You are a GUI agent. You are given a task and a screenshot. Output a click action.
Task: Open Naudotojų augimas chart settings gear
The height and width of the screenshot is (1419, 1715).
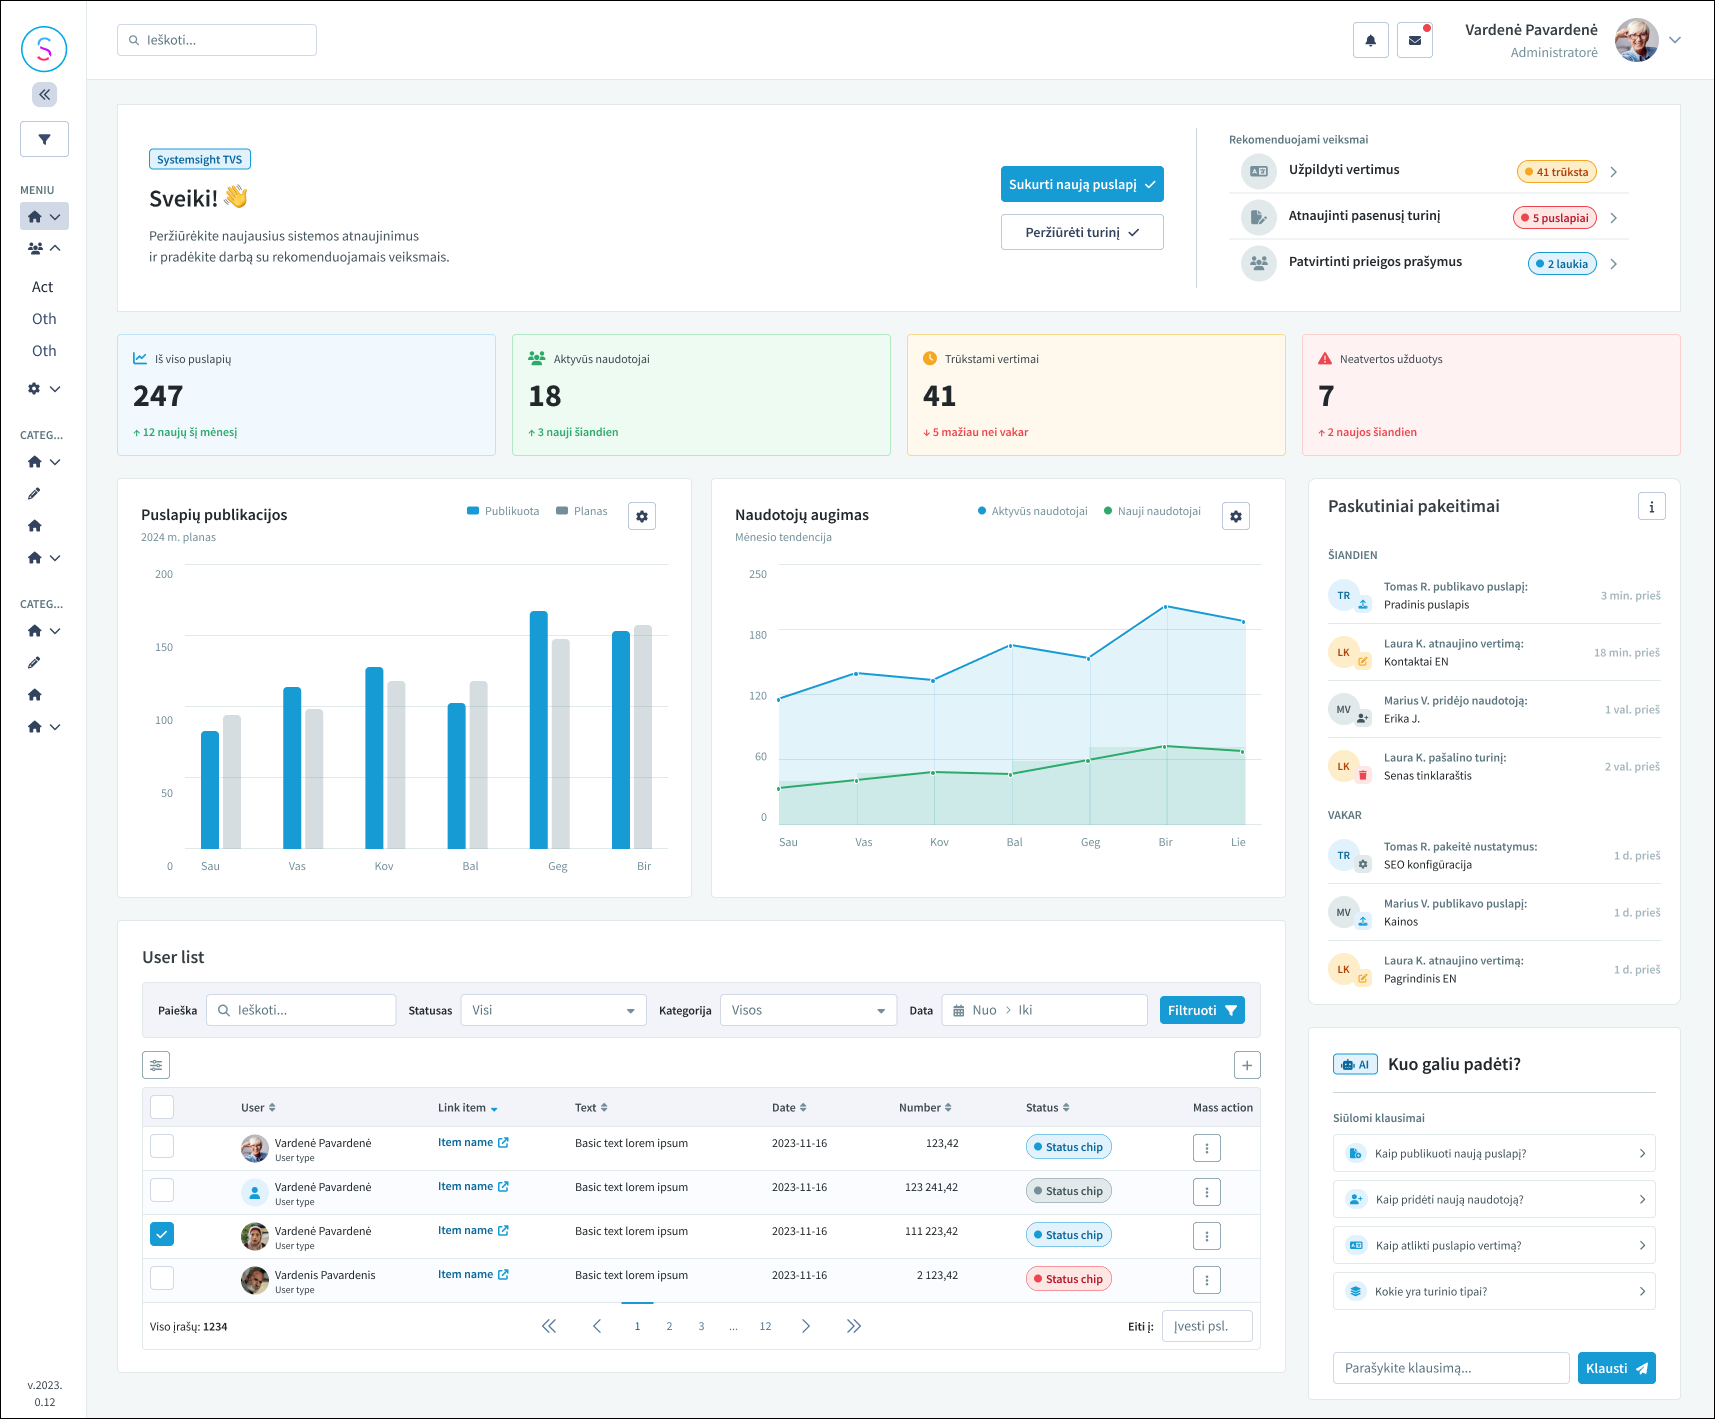(x=1236, y=516)
